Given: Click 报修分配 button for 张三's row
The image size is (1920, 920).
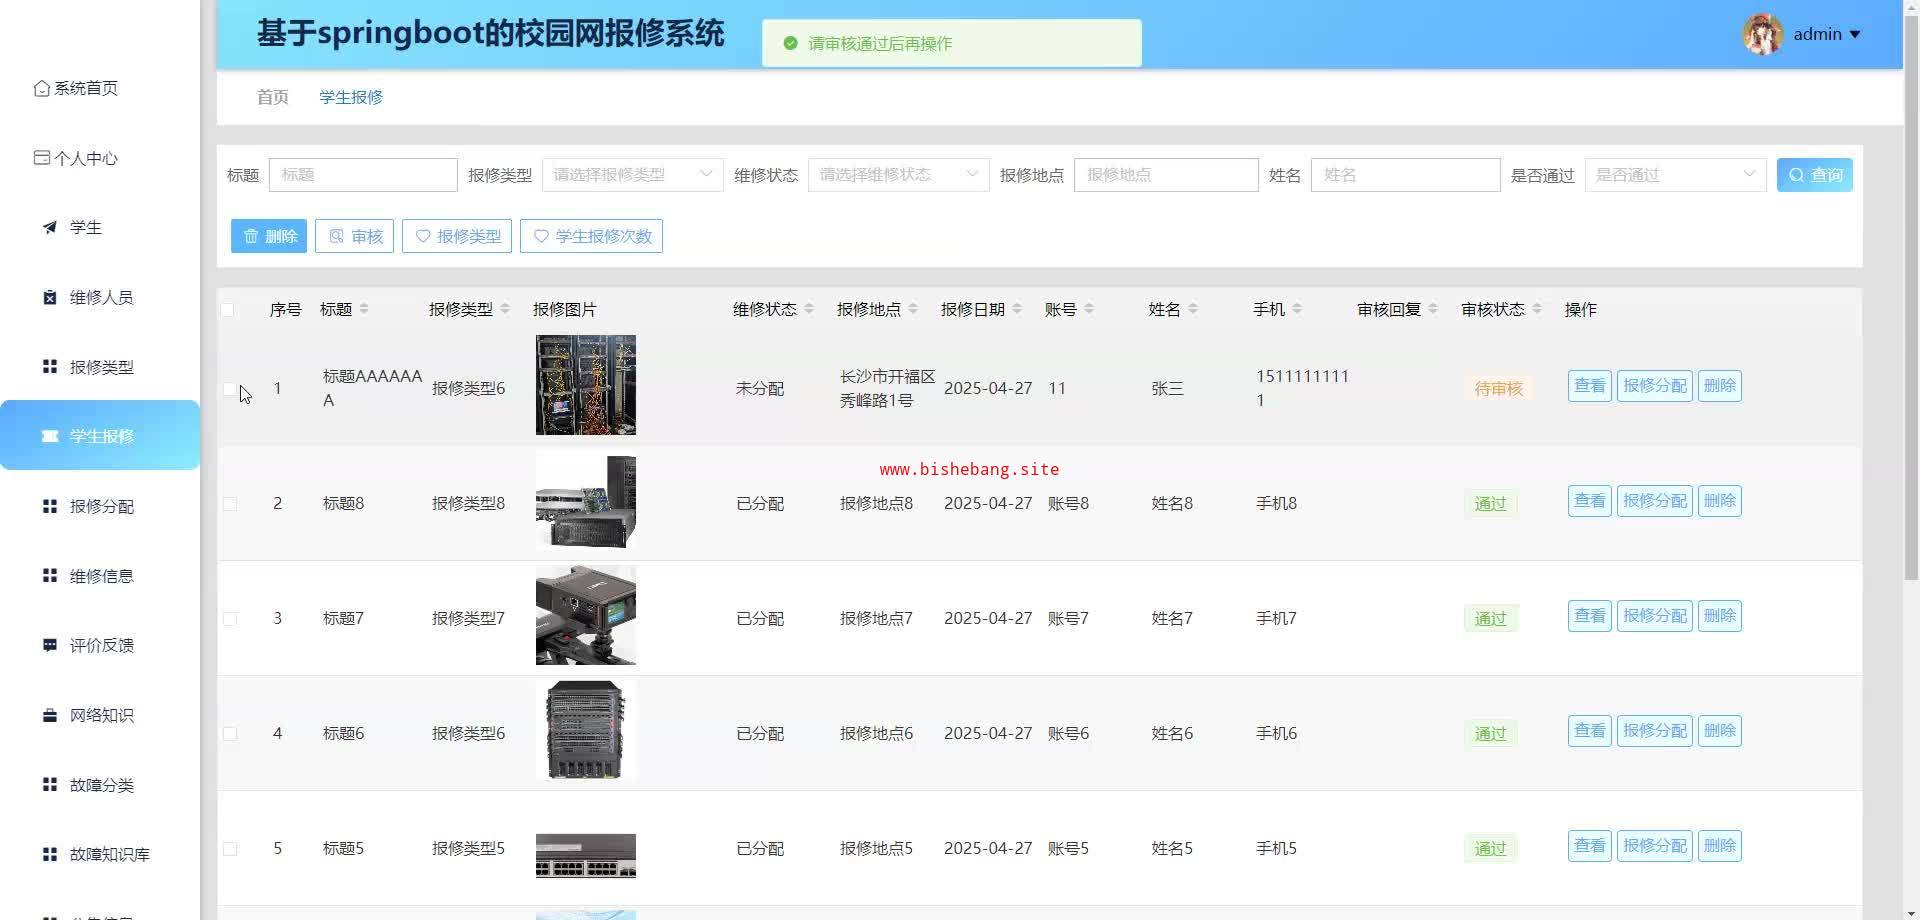Looking at the screenshot, I should pos(1654,386).
